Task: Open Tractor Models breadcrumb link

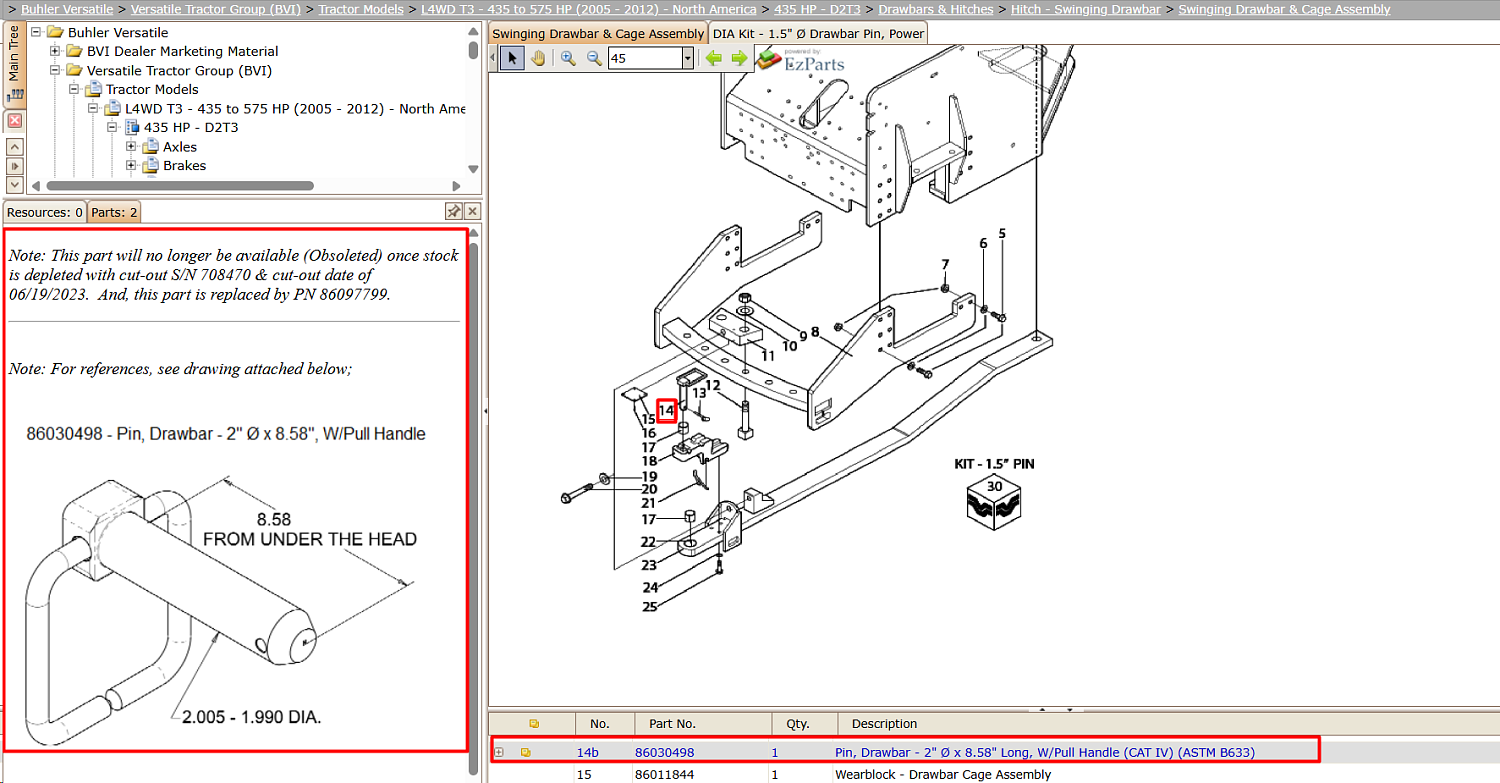Action: coord(361,9)
